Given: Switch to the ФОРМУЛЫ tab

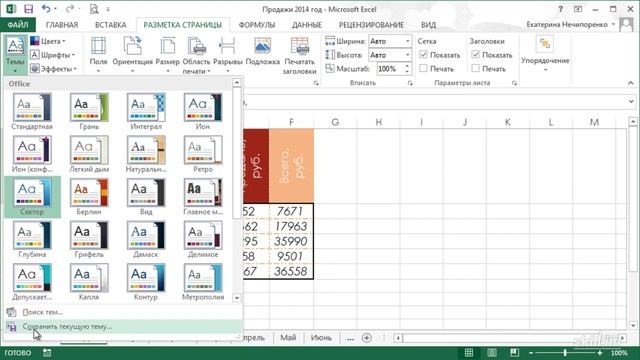Looking at the screenshot, I should click(x=257, y=25).
